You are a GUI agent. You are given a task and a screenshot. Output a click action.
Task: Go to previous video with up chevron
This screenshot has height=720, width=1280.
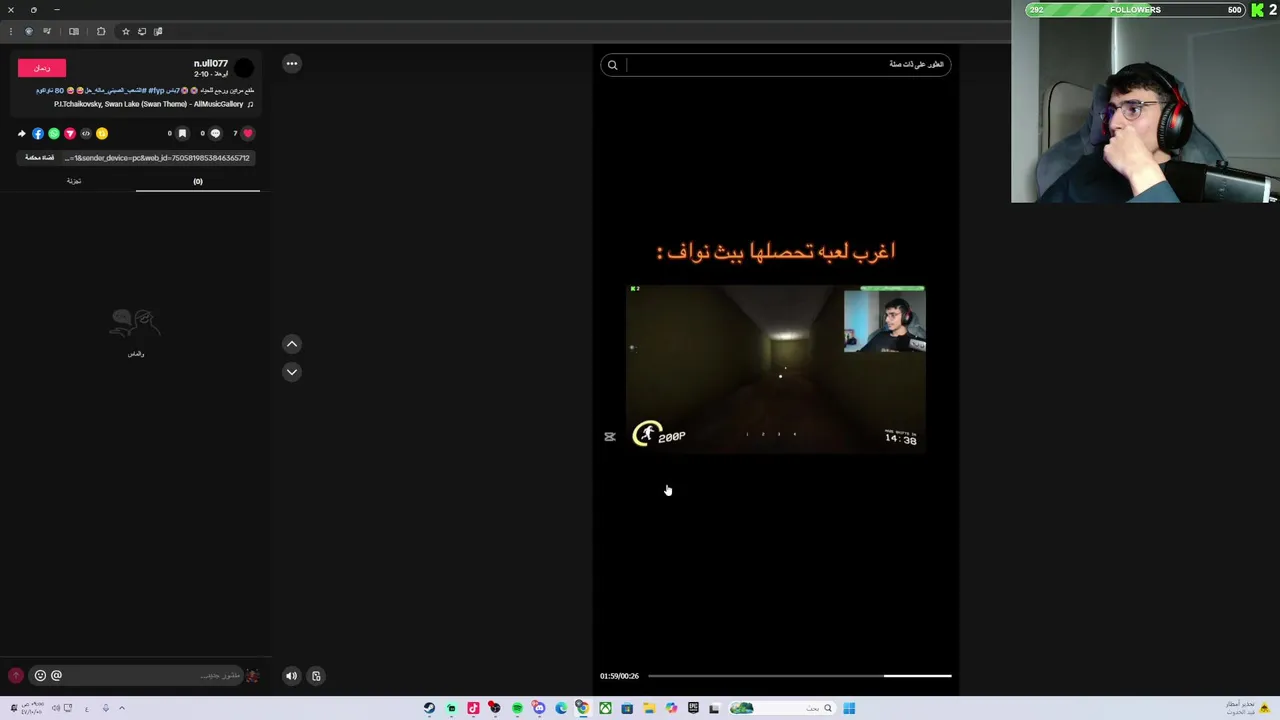coord(292,344)
